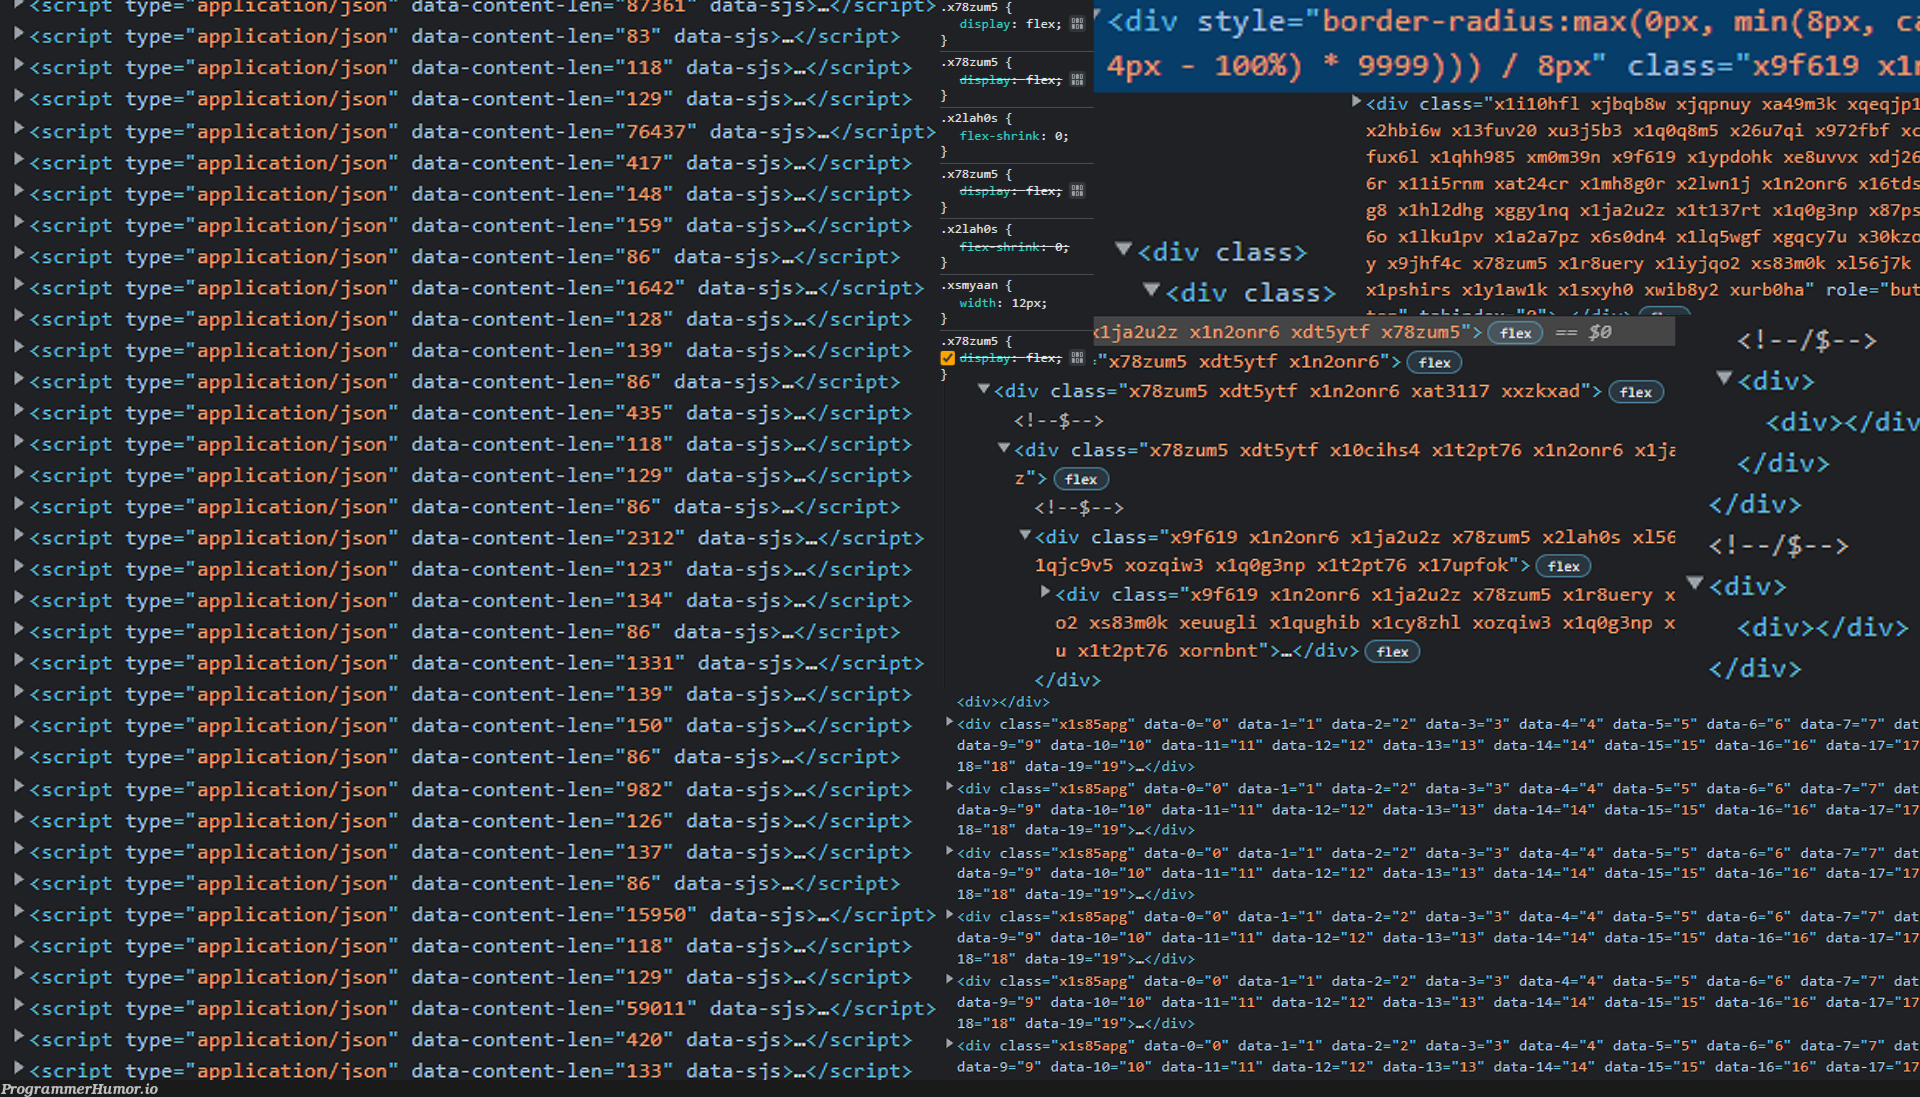Uncheck the struck-through display: flex declaration

click(947, 358)
